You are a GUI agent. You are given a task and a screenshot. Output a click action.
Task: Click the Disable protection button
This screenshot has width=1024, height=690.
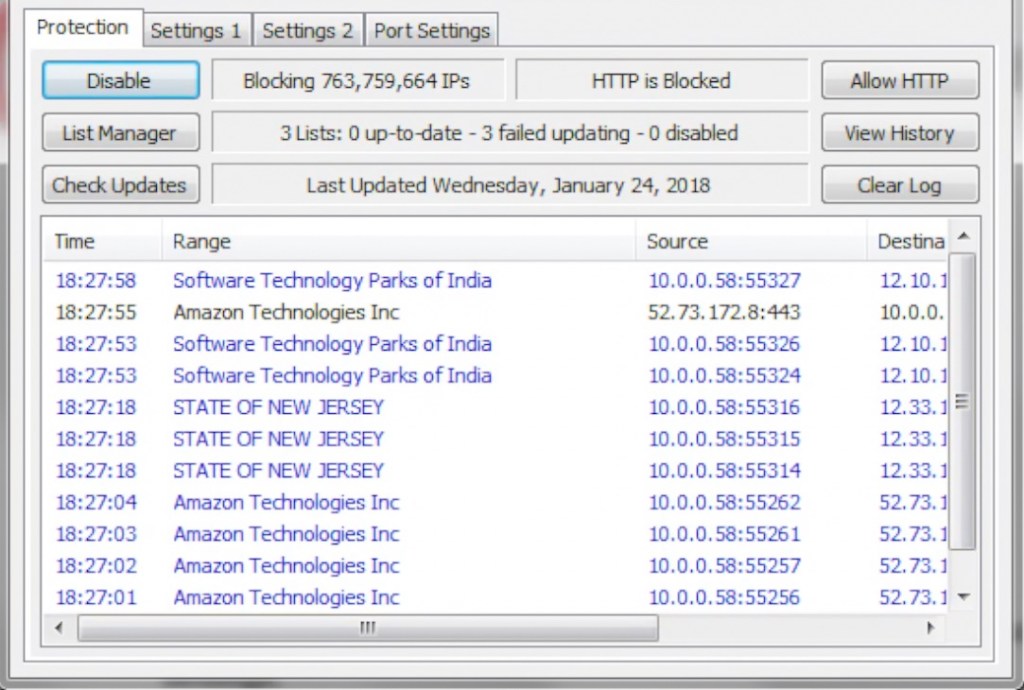(120, 81)
